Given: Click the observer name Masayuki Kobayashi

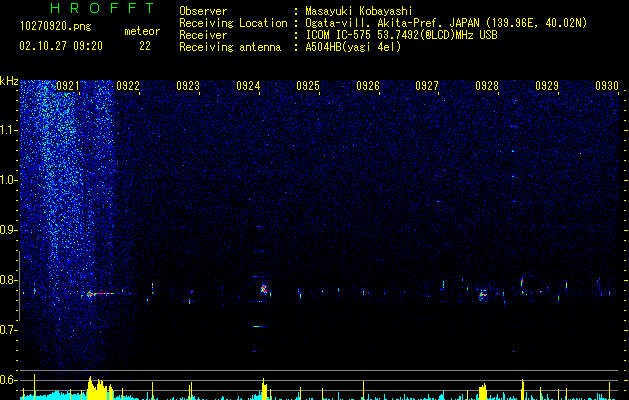Looking at the screenshot, I should coord(359,11).
